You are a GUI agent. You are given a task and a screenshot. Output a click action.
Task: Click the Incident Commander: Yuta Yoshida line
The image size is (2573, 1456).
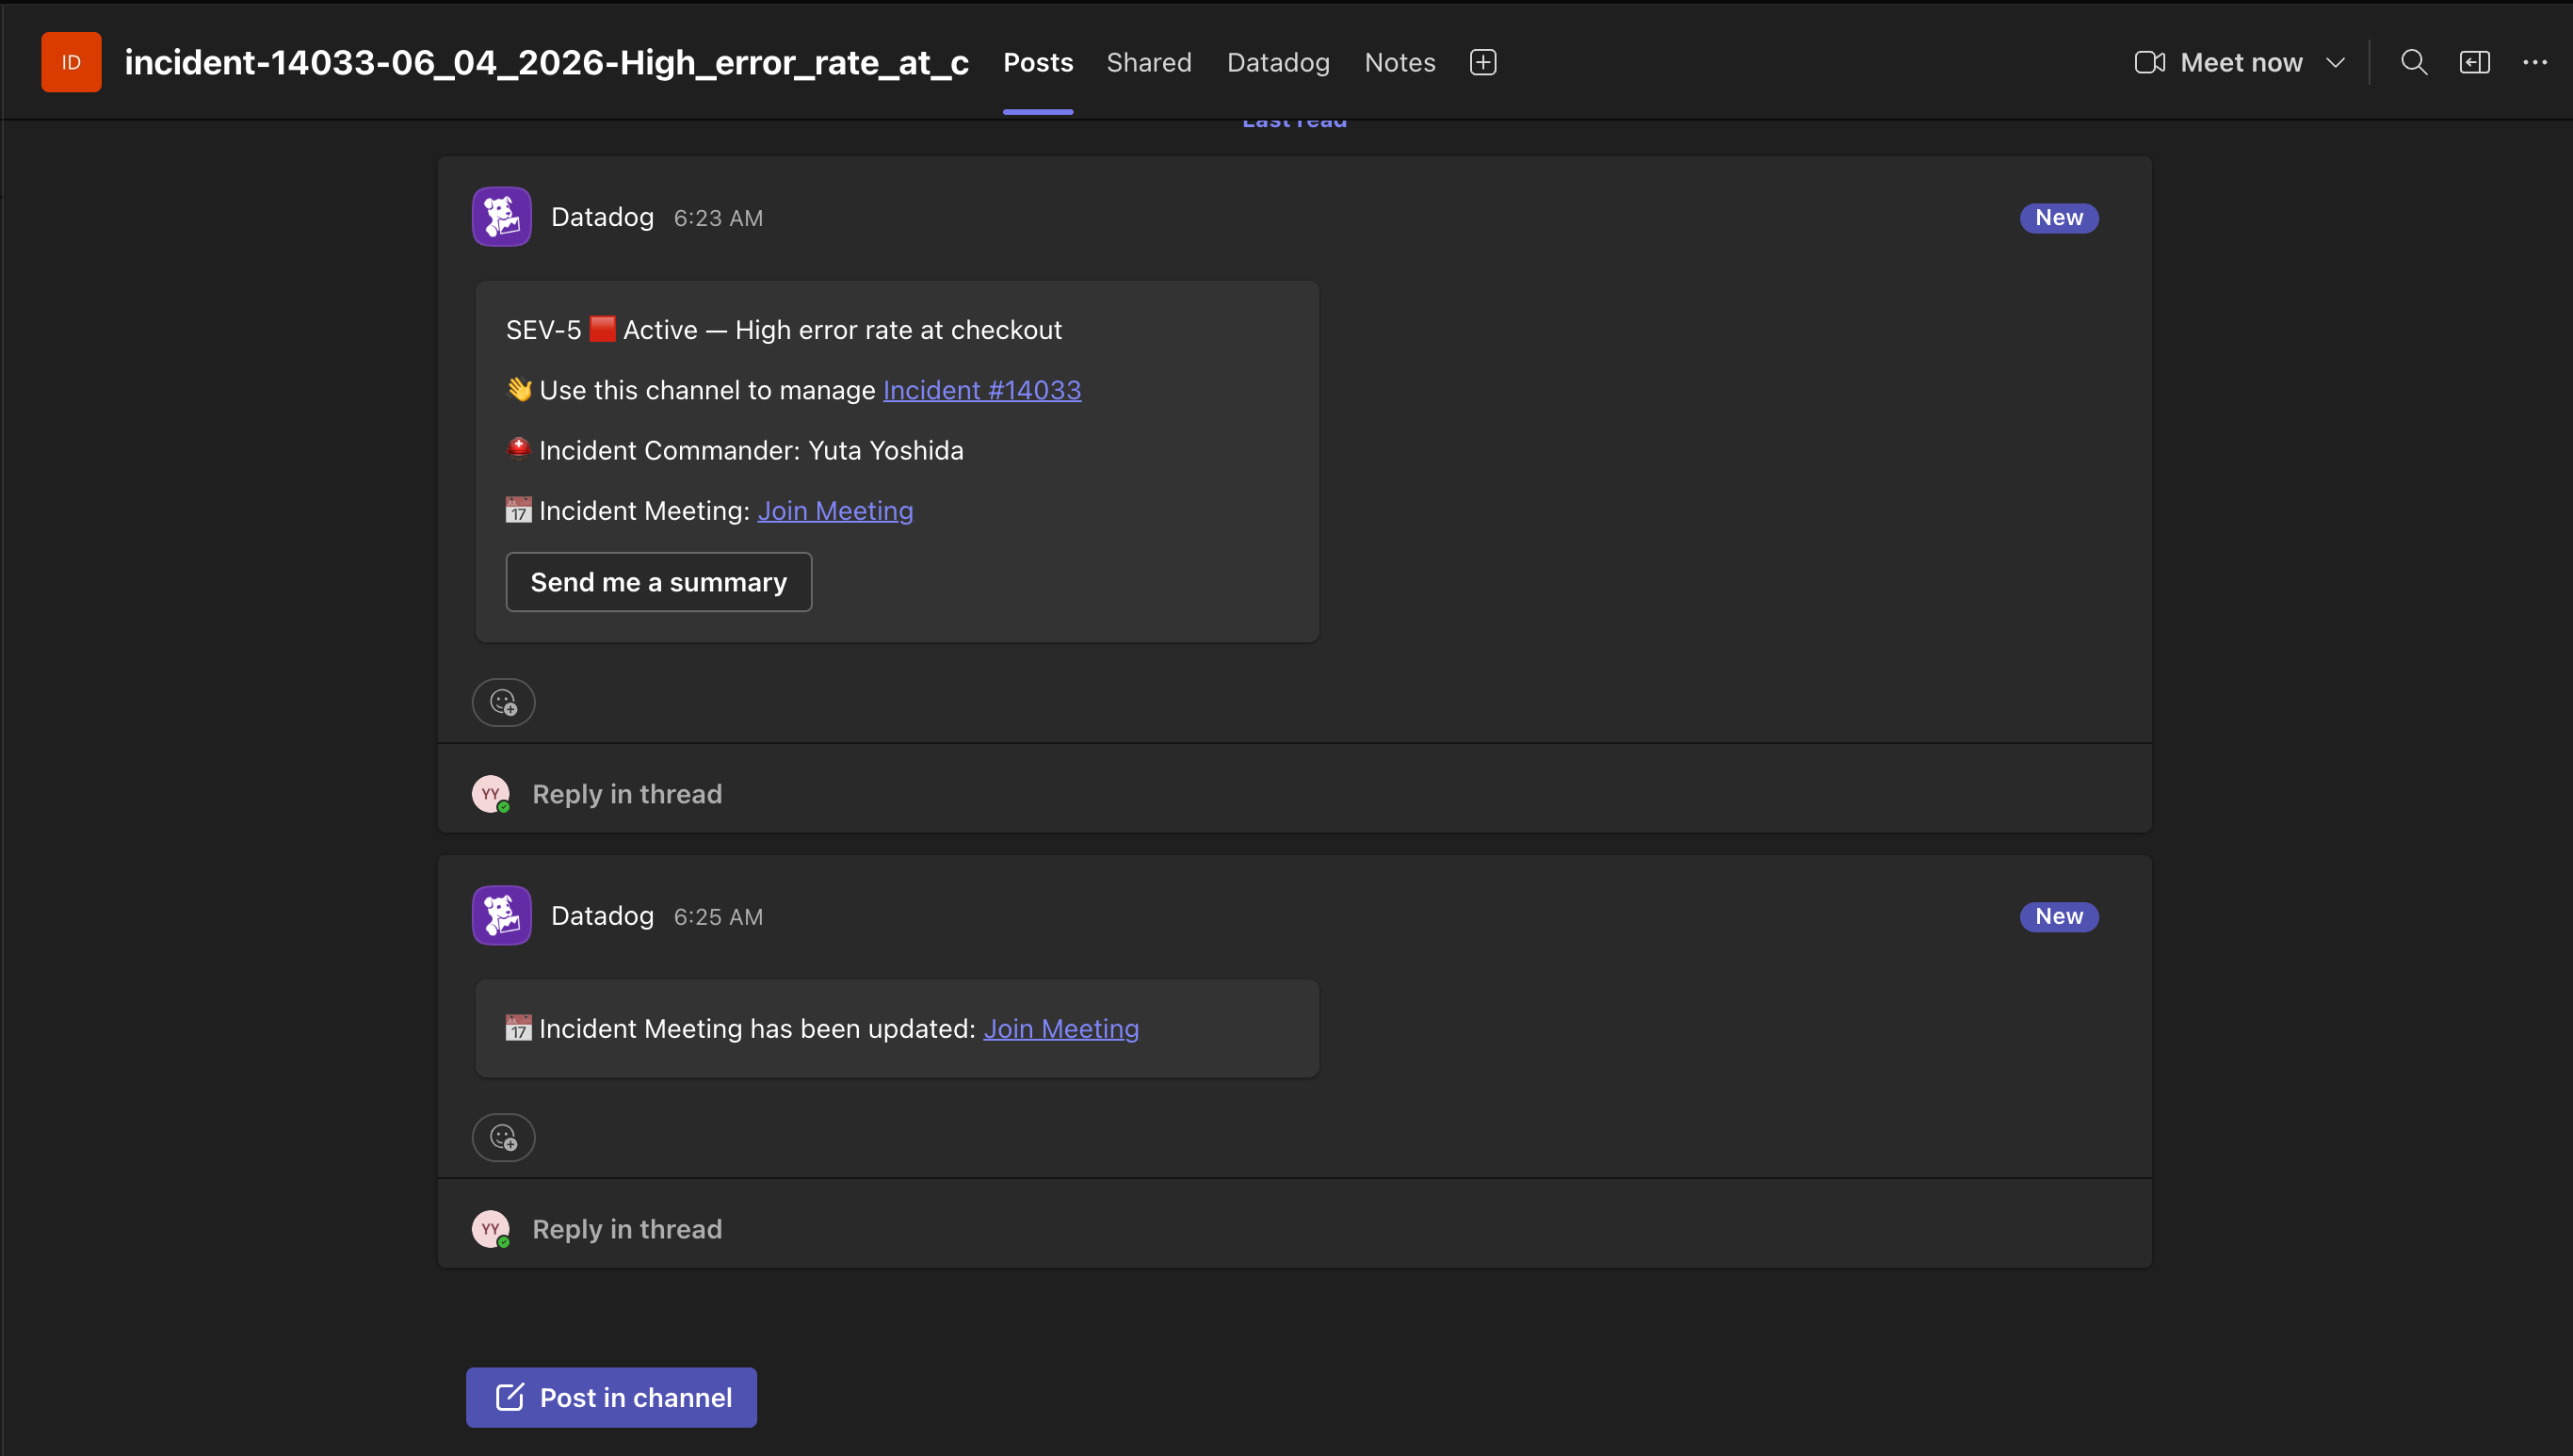735,450
